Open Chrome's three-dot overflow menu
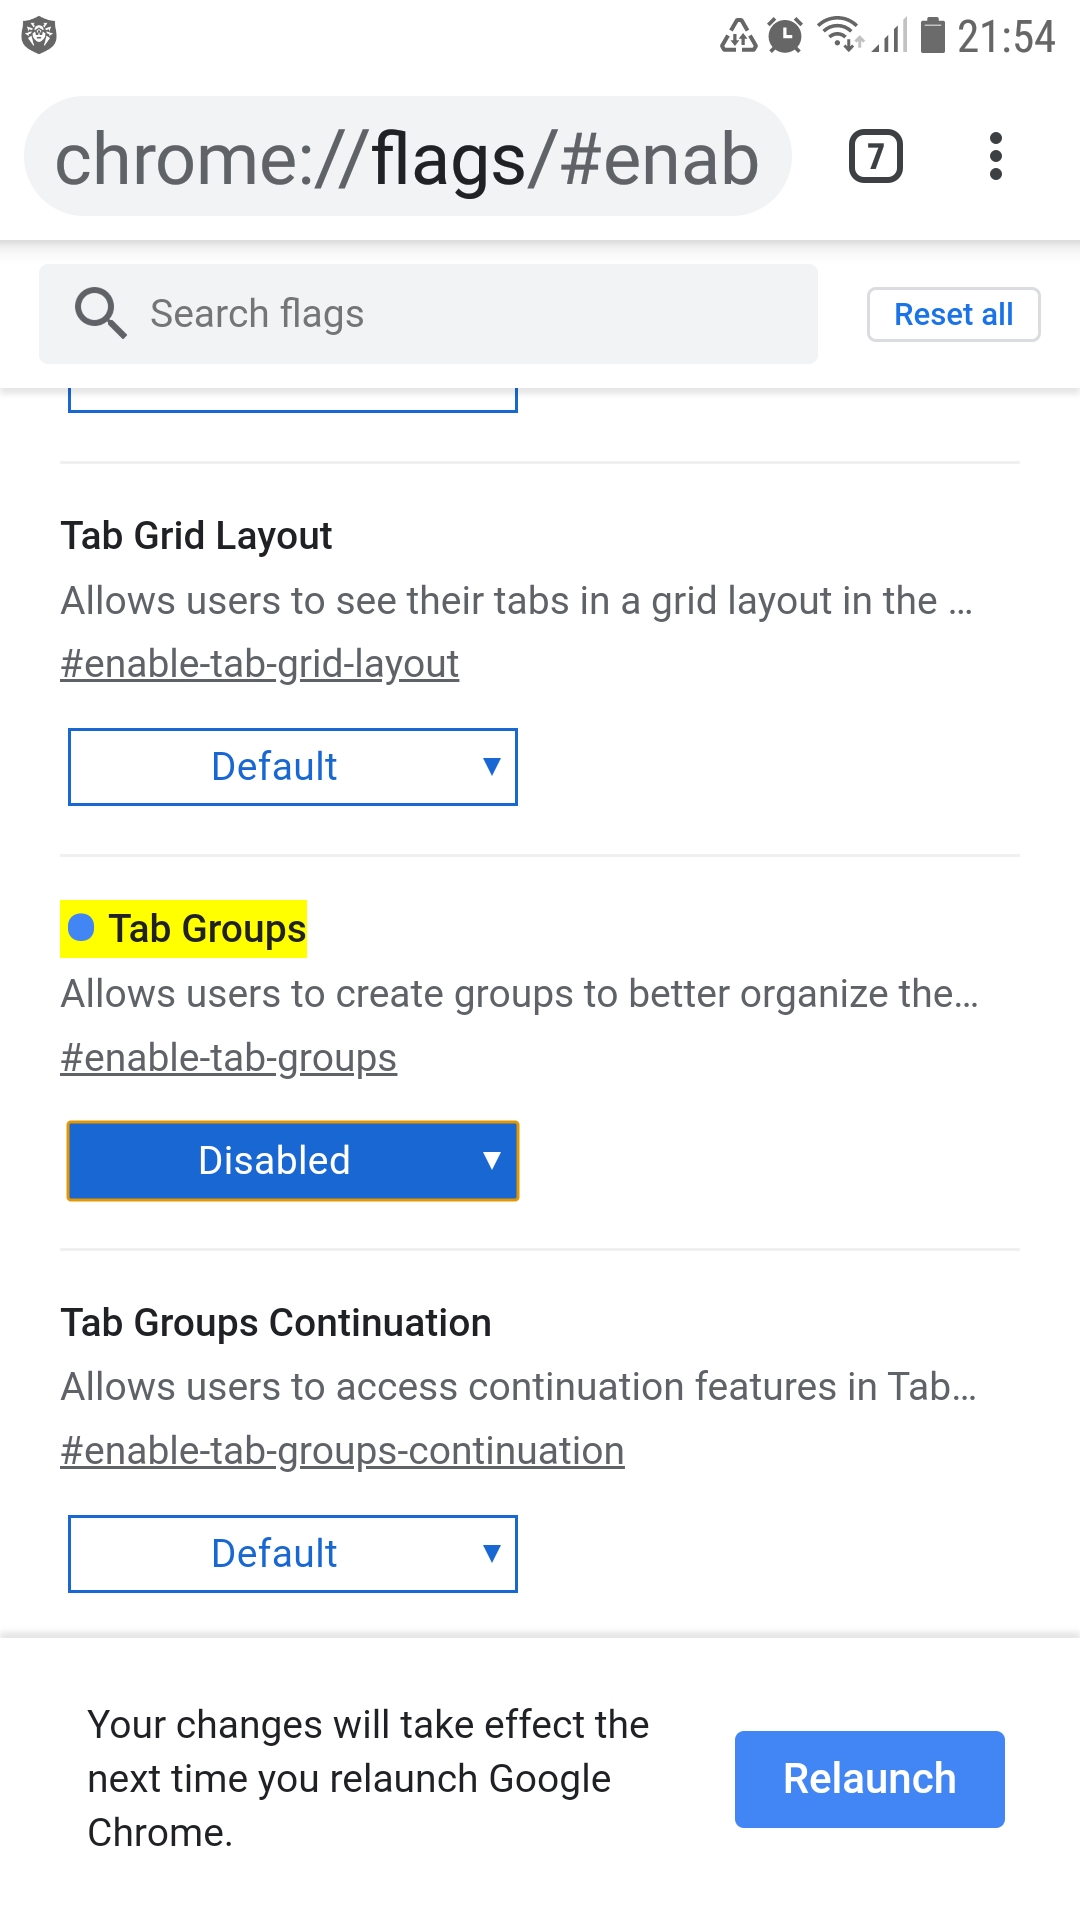Image resolution: width=1080 pixels, height=1920 pixels. click(995, 156)
